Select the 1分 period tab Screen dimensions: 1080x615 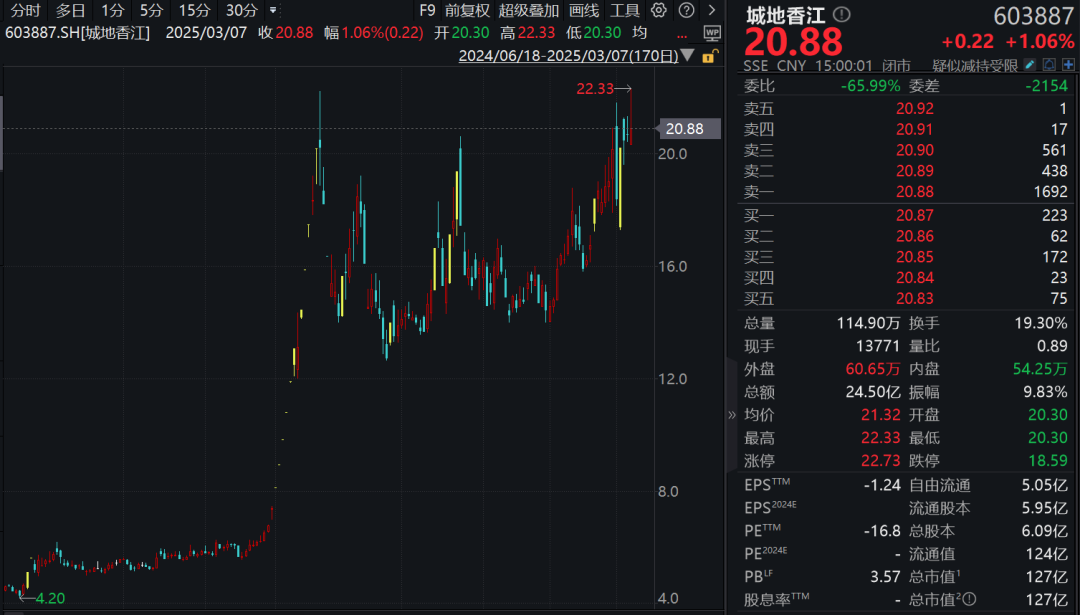(112, 10)
